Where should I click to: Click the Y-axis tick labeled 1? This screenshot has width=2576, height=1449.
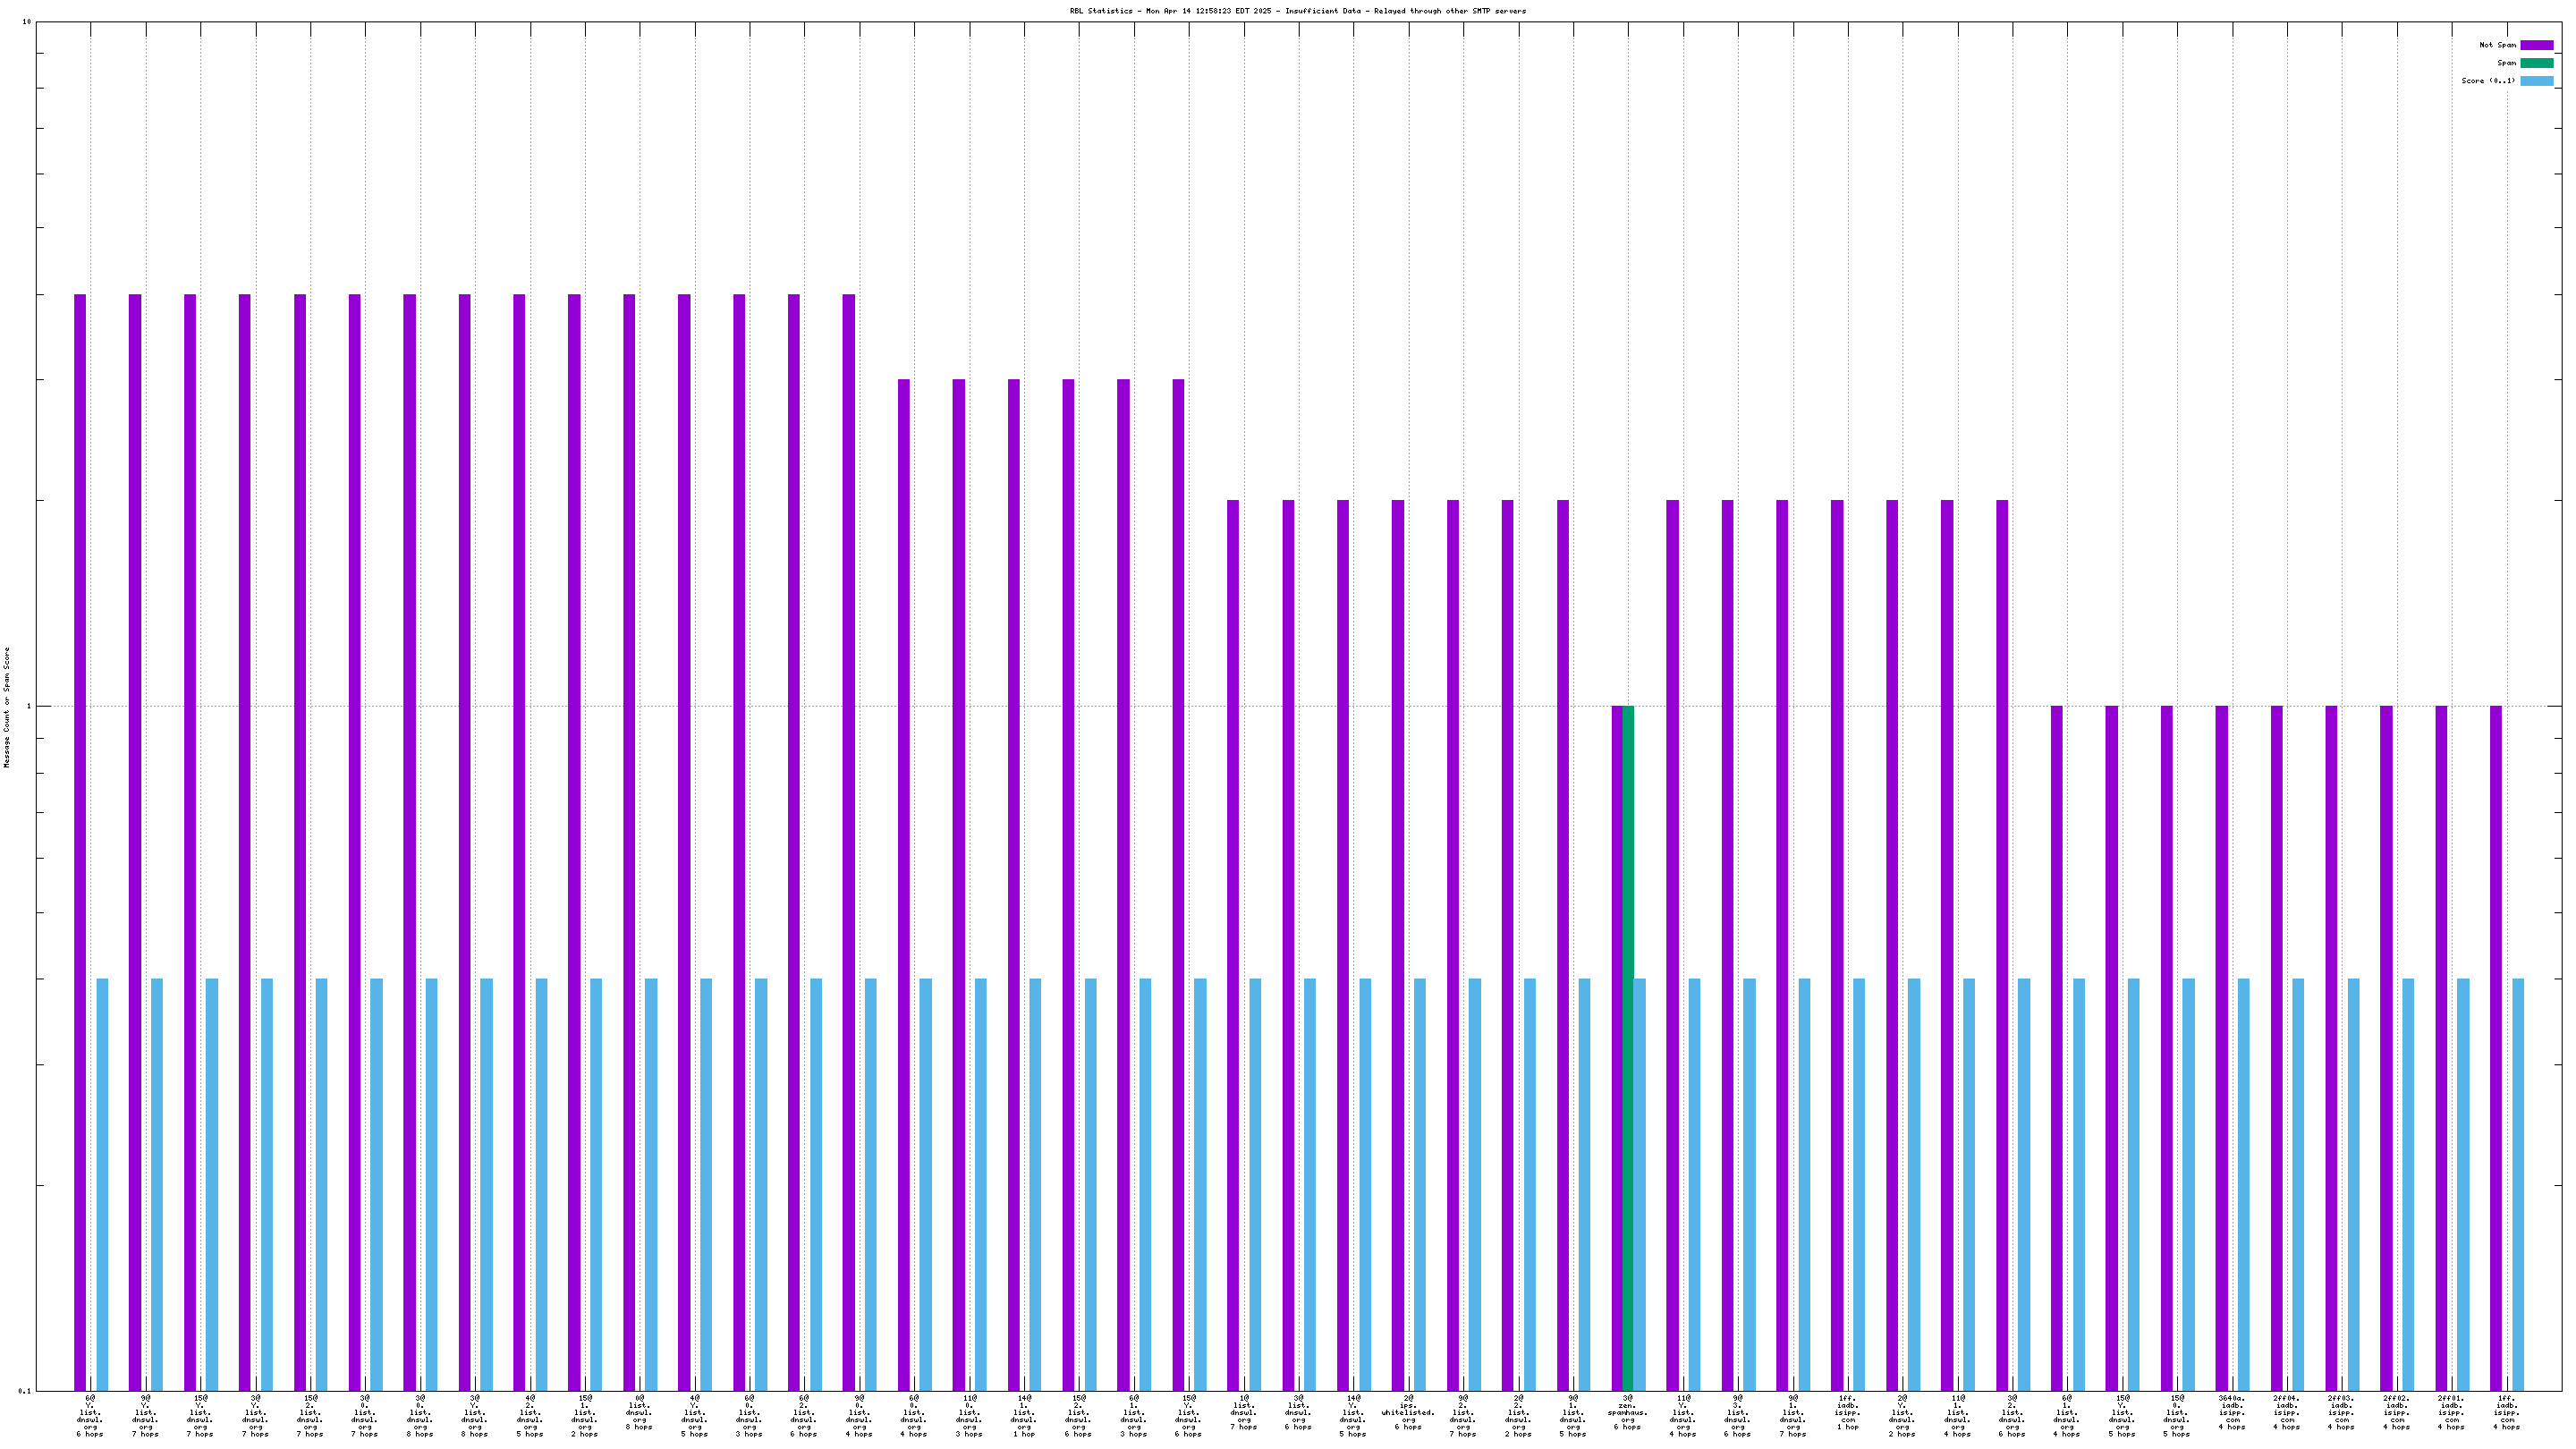[x=28, y=706]
